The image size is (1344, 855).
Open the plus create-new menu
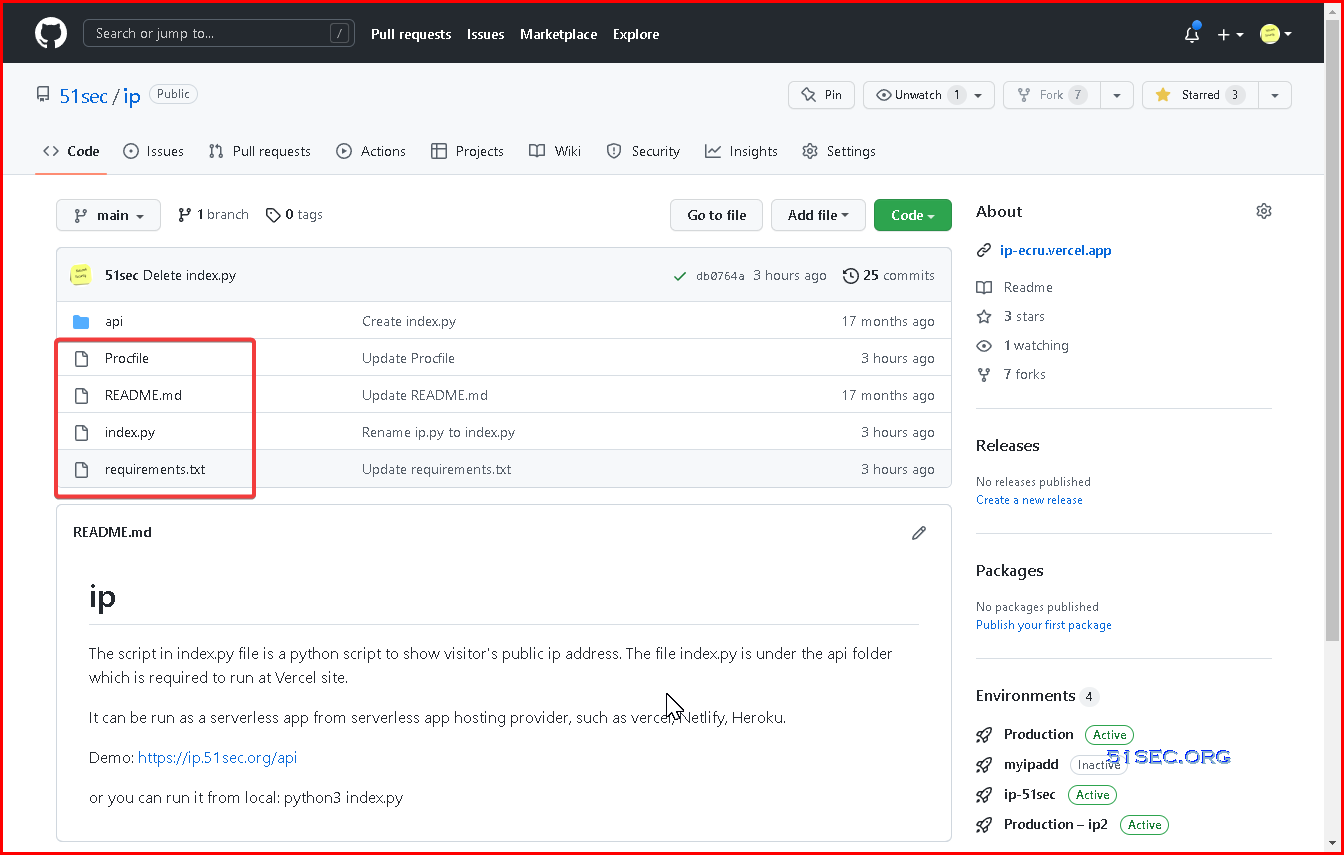(x=1230, y=34)
